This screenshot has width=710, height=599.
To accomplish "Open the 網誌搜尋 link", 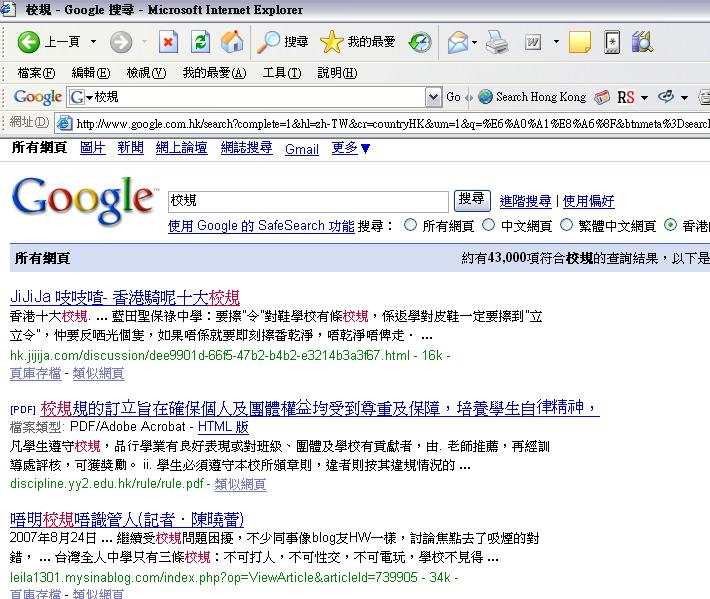I will tap(246, 148).
